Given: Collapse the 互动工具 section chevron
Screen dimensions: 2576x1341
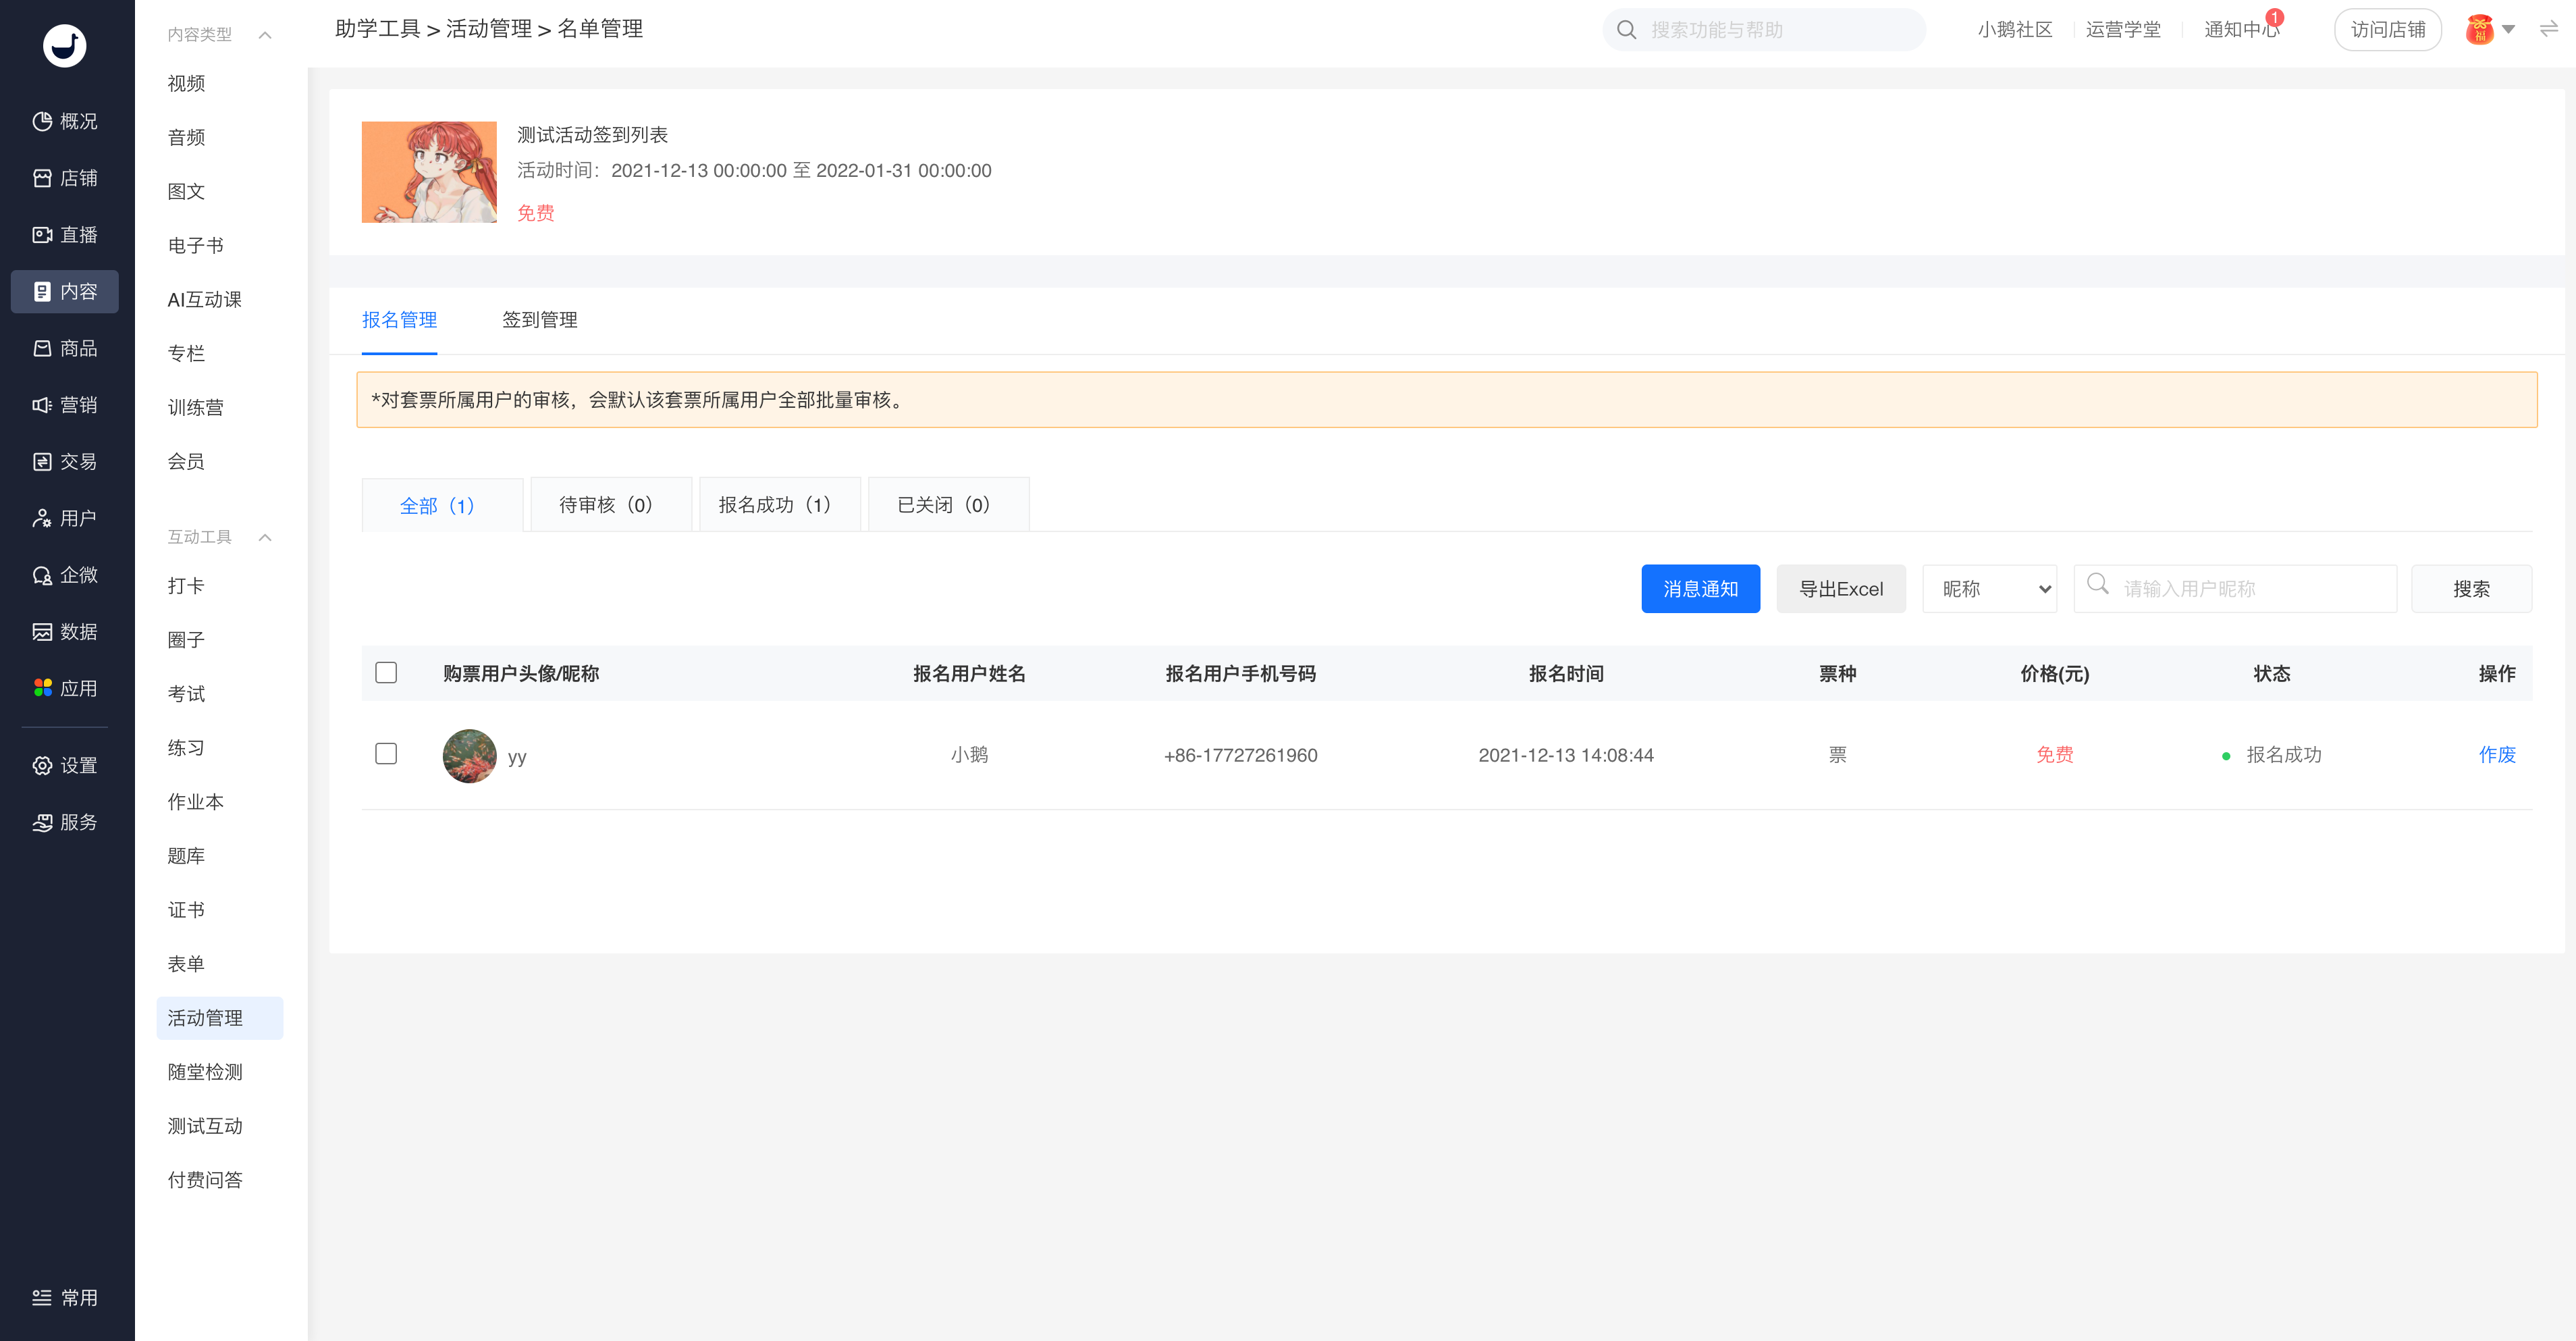Looking at the screenshot, I should click(x=265, y=537).
